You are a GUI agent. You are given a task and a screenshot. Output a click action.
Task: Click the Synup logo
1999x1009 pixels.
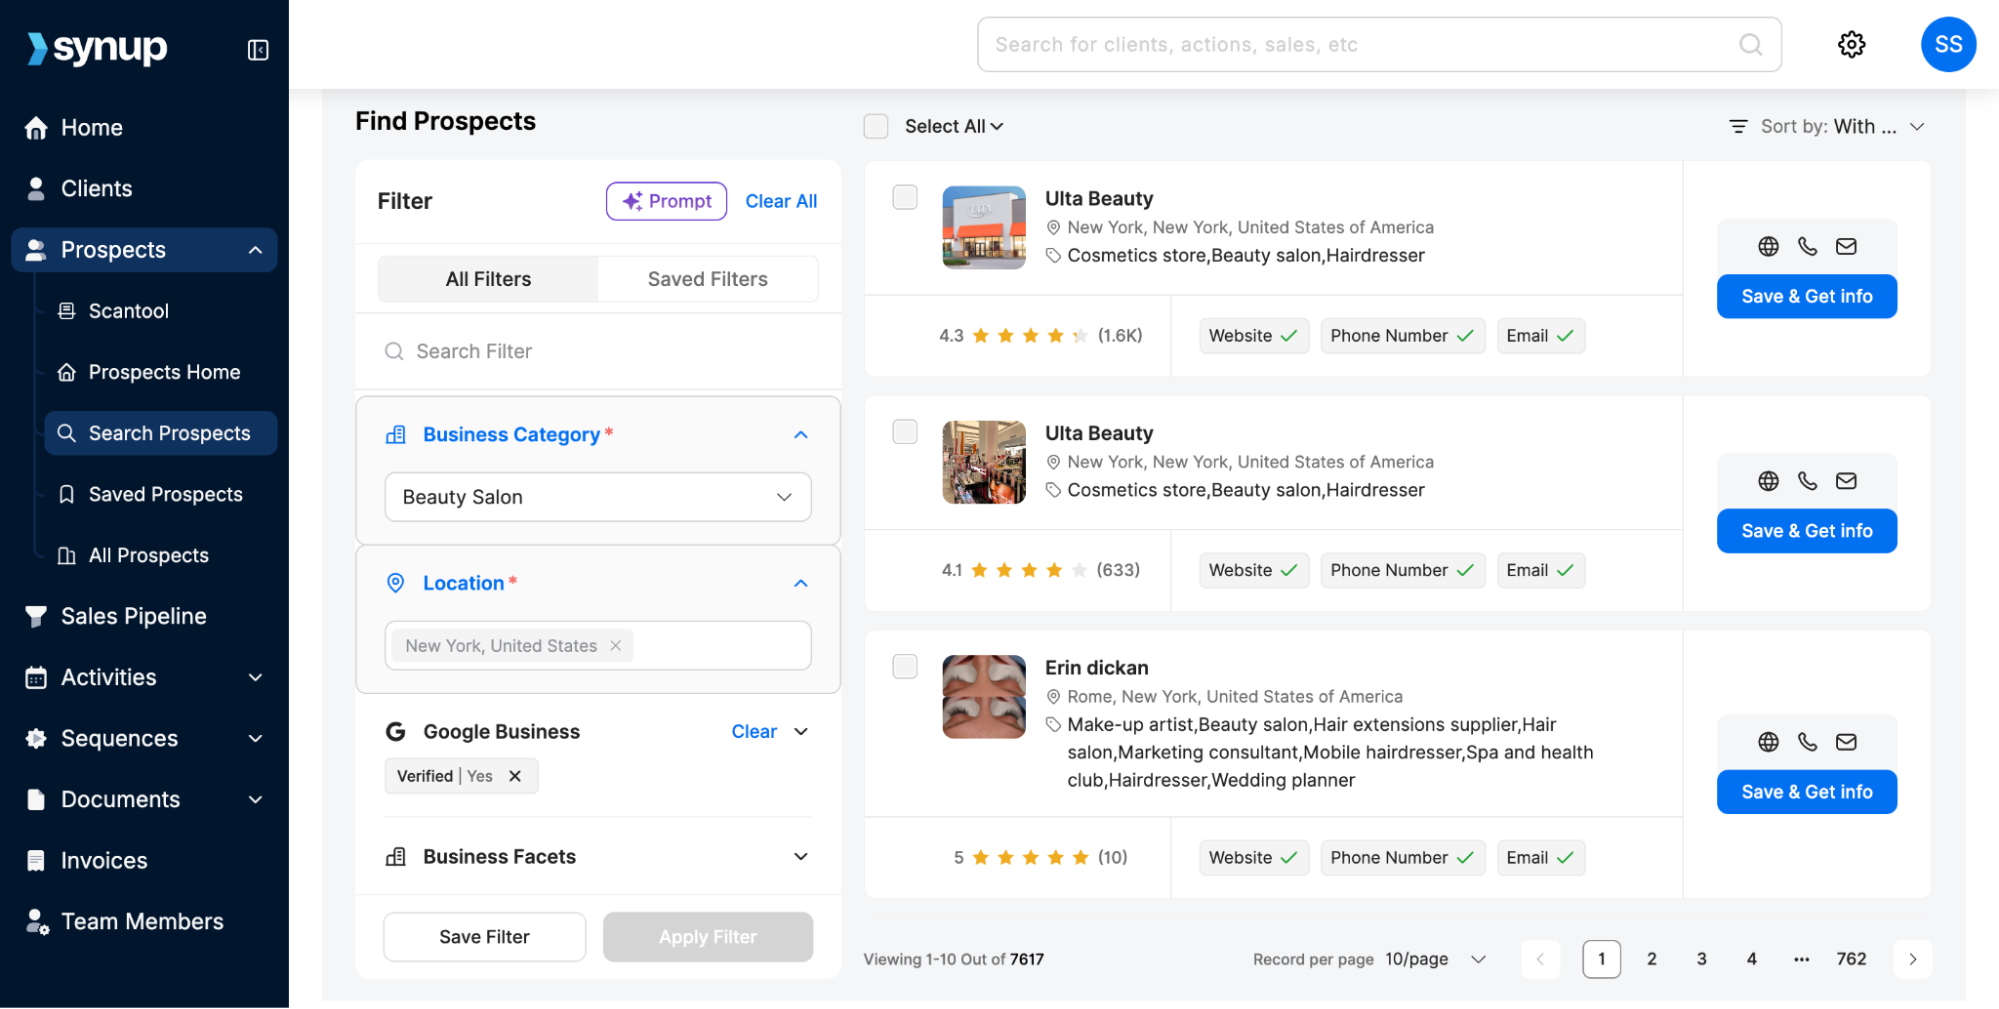click(97, 47)
